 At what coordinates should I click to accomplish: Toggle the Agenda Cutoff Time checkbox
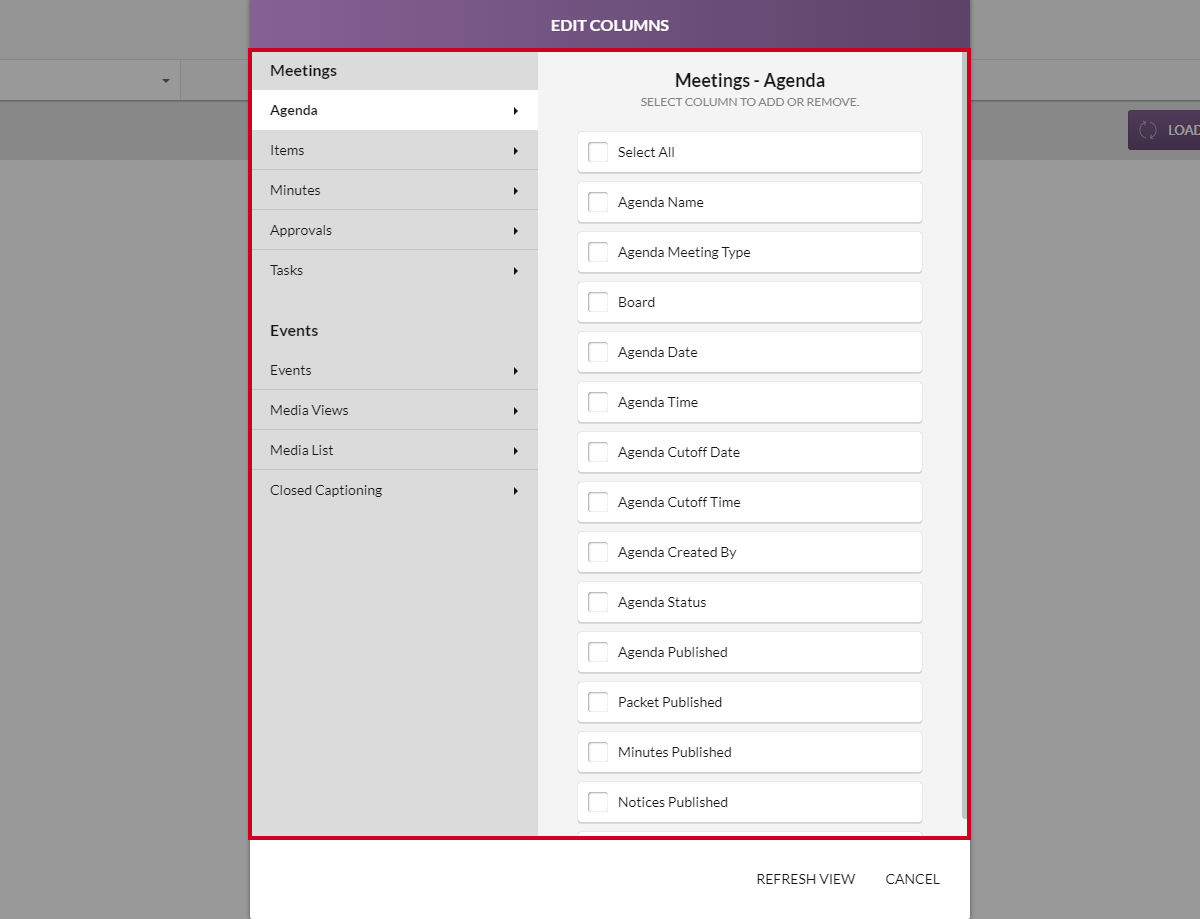(598, 502)
